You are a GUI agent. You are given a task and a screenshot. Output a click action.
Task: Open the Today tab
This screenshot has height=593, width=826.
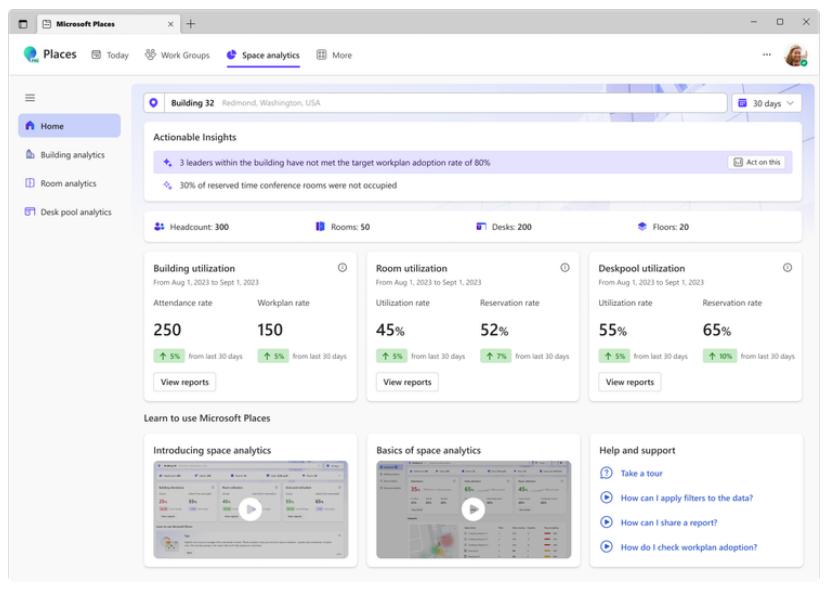110,55
